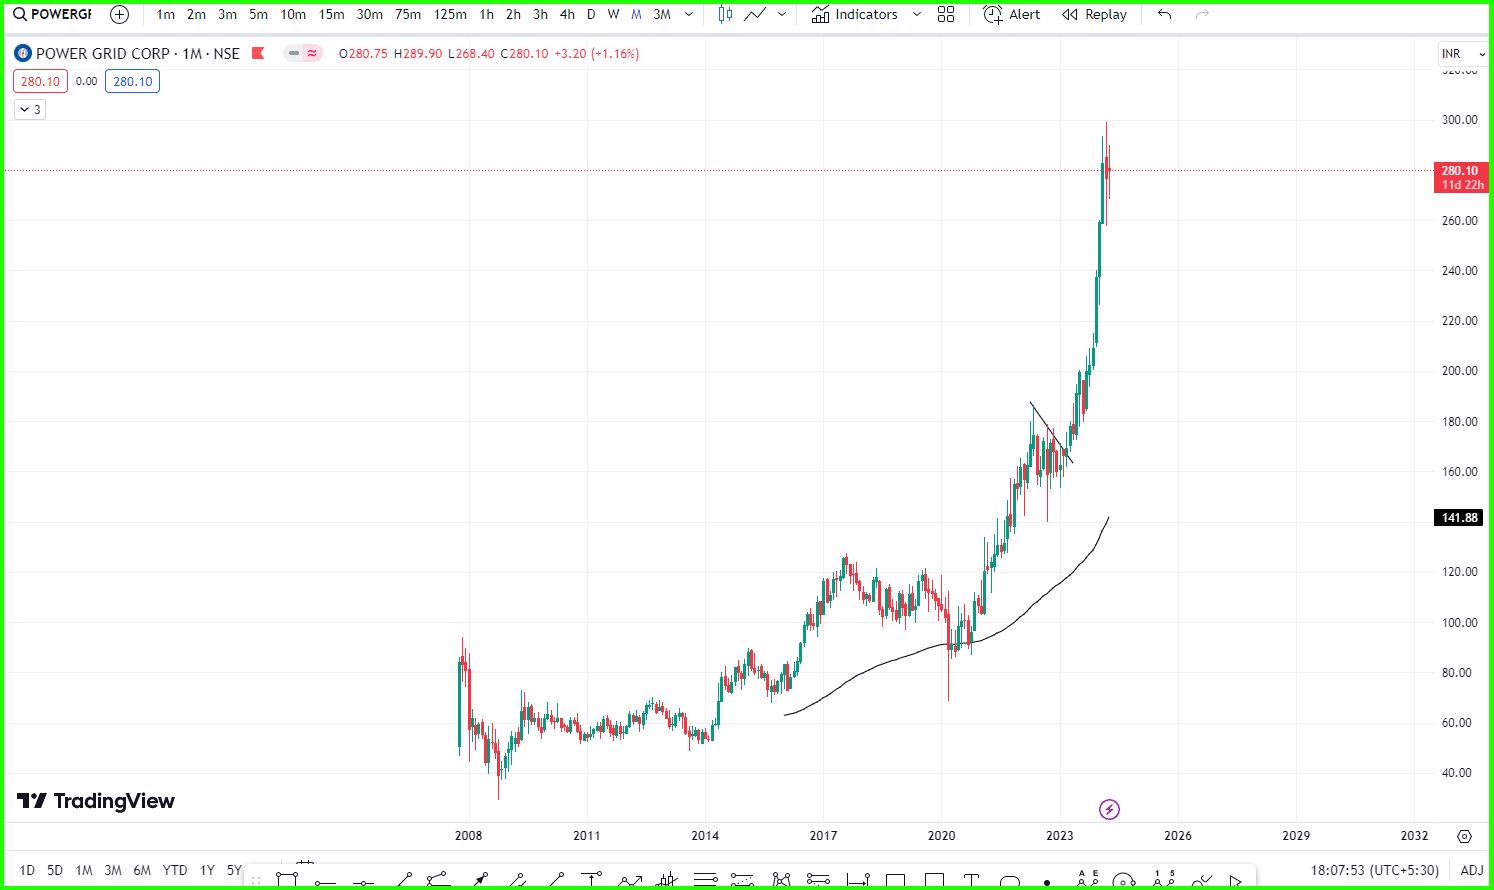1494x890 pixels.
Task: Click the red 280.10 sell price button
Action: point(41,81)
